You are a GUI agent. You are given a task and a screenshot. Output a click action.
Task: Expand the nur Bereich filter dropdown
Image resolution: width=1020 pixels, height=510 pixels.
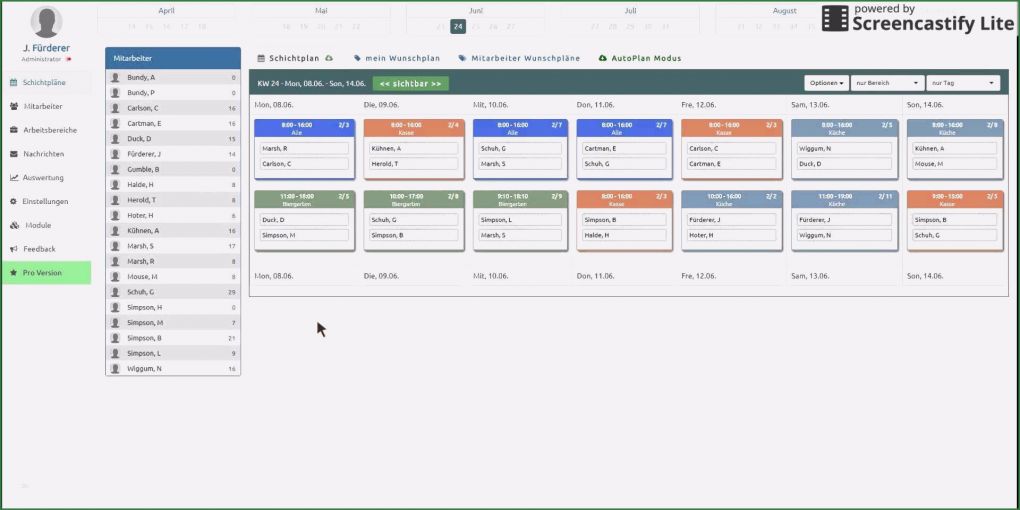[x=887, y=83]
